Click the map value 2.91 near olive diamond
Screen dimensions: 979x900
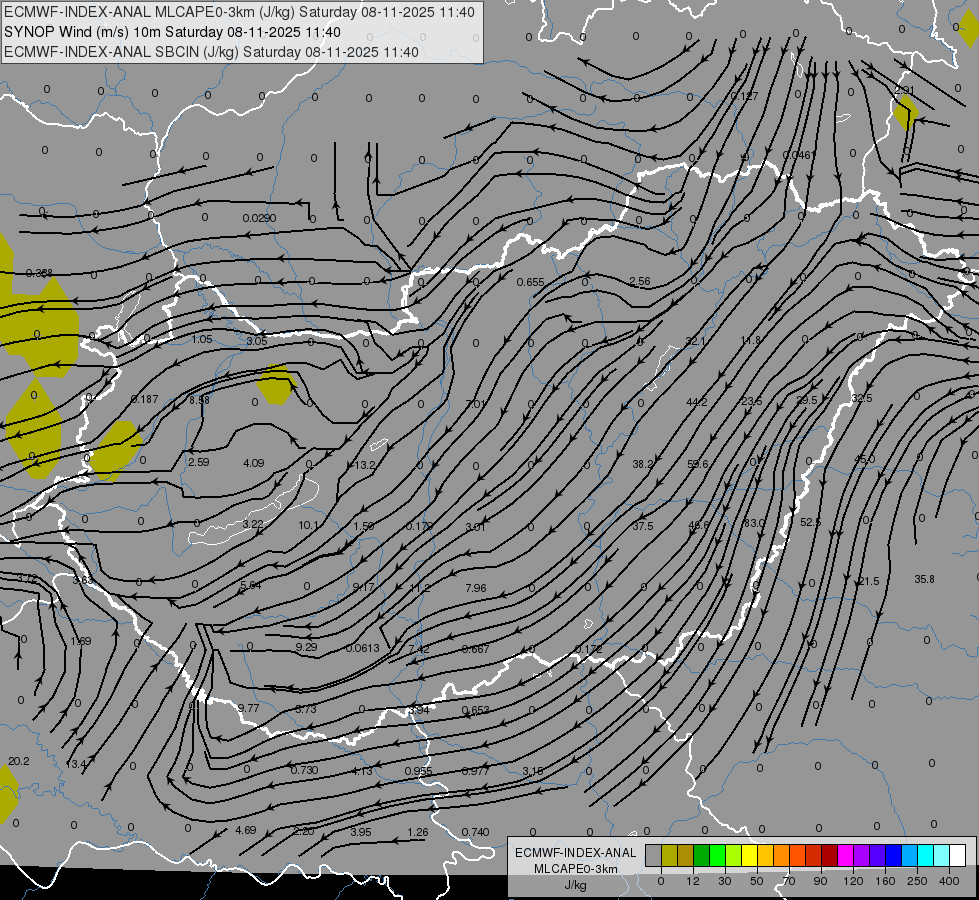pyautogui.click(x=904, y=90)
